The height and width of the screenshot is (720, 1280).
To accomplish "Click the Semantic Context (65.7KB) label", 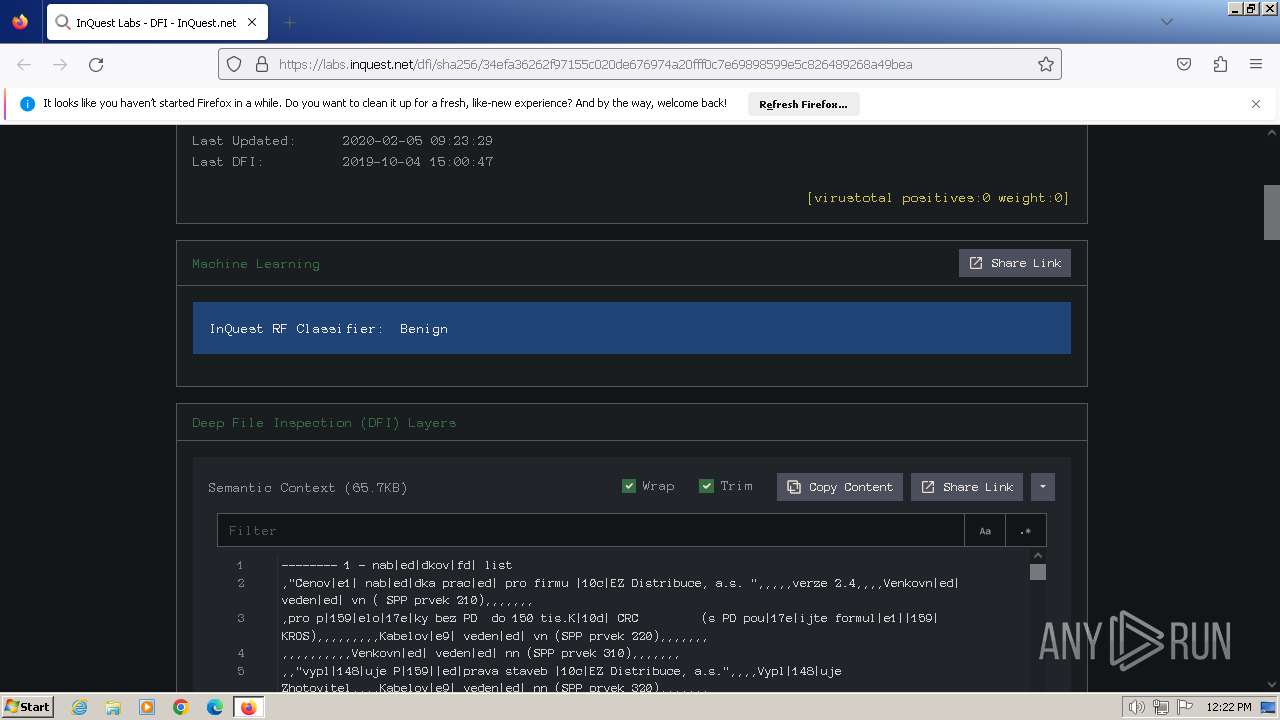I will point(308,488).
